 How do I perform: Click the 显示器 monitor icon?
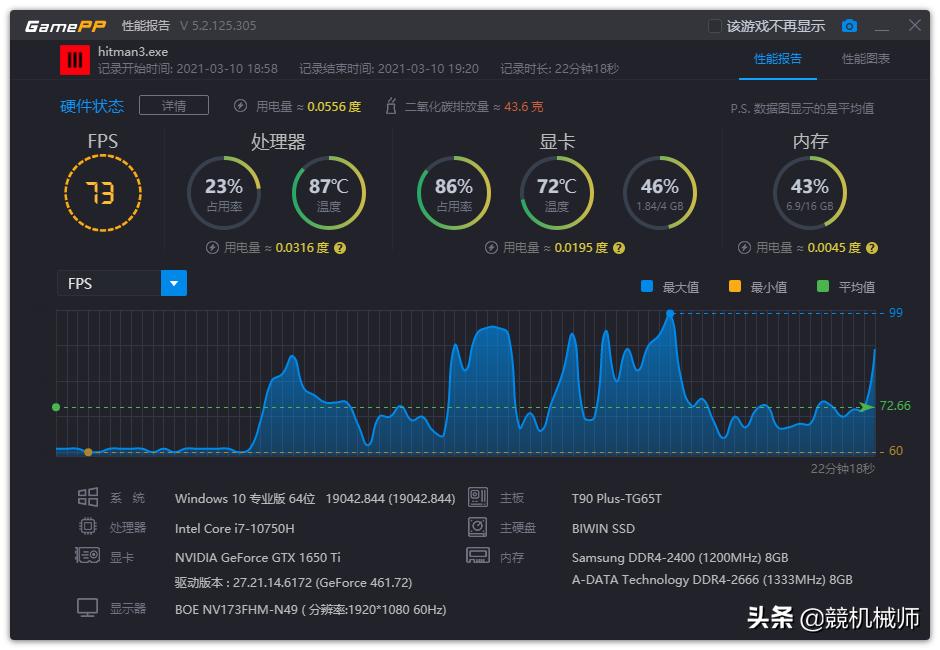pos(87,608)
